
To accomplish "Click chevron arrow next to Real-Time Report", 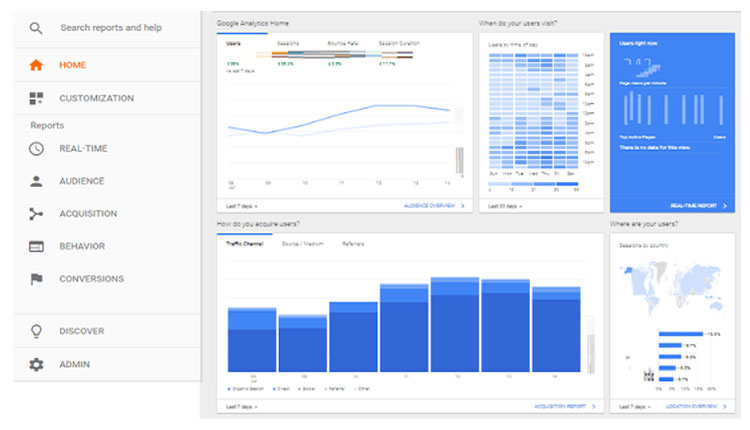I will click(725, 206).
